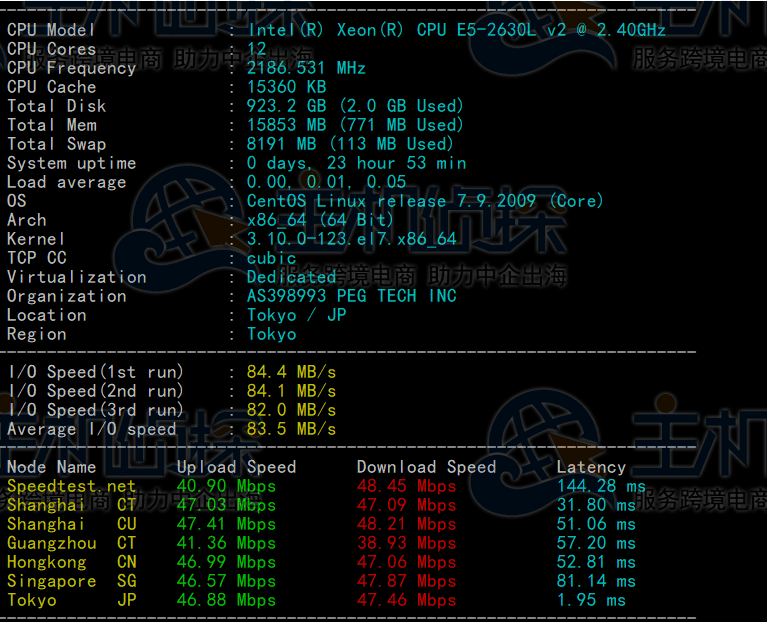Select load average values 0.00, 0.01, 0.05
767x622 pixels.
click(327, 182)
